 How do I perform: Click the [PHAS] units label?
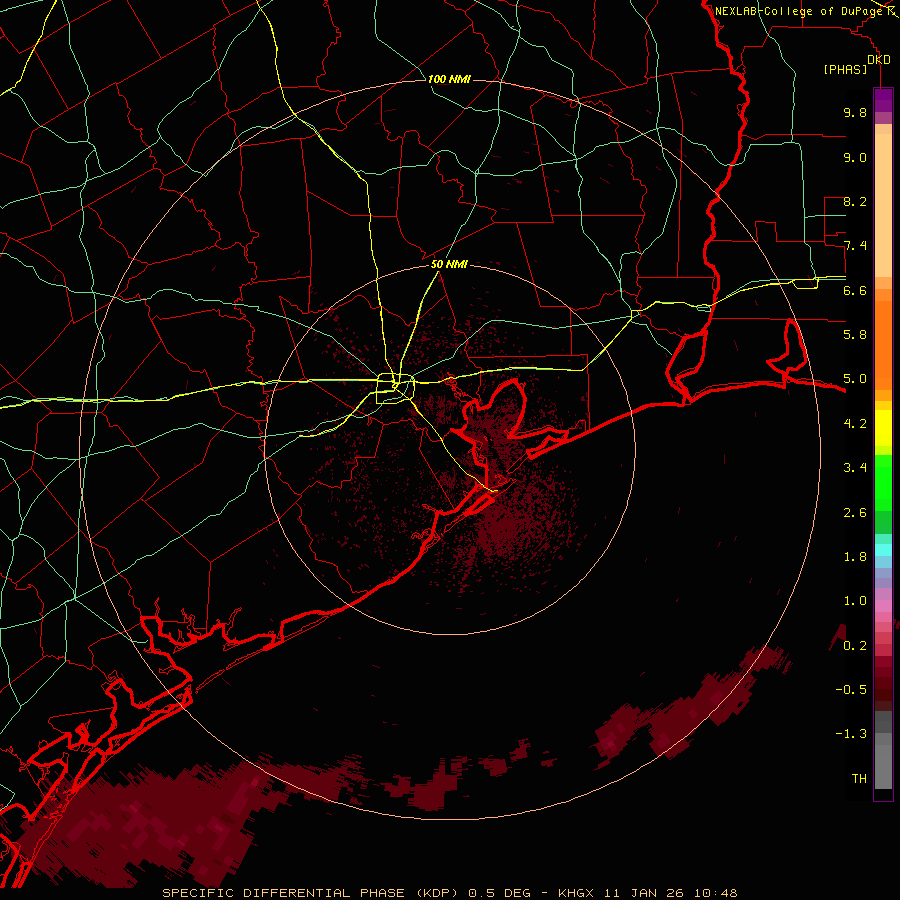(845, 70)
